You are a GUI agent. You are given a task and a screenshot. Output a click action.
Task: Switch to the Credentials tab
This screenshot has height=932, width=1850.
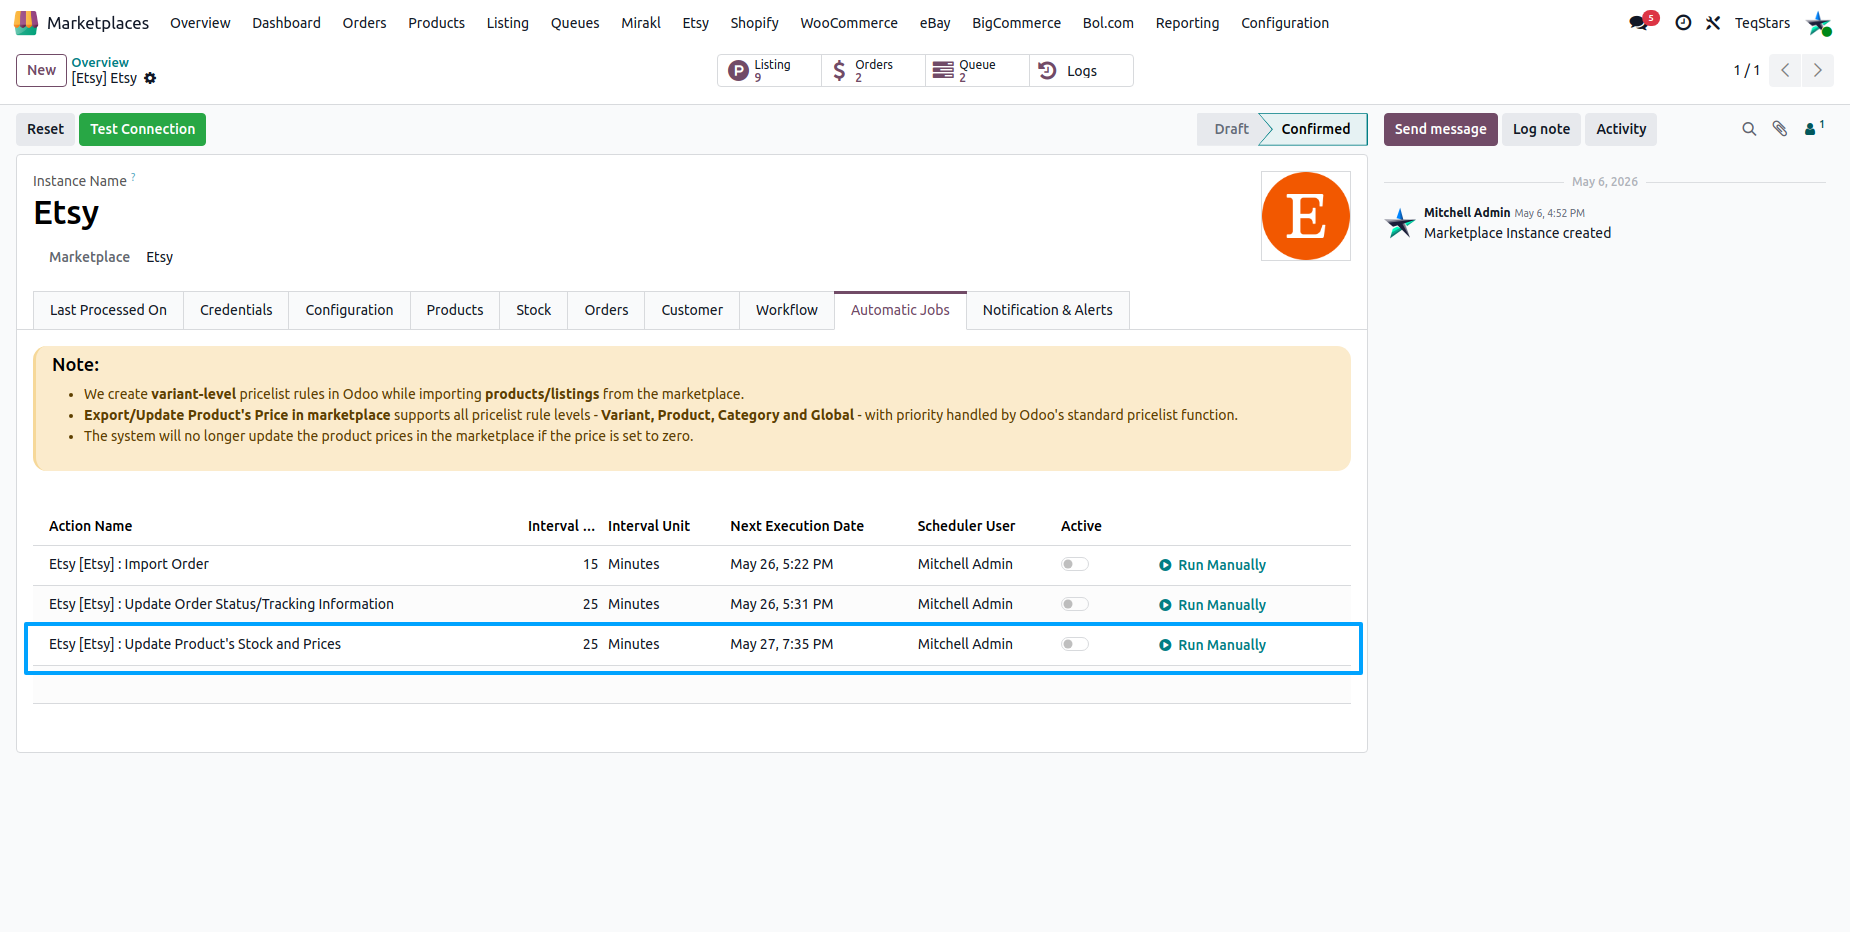236,310
